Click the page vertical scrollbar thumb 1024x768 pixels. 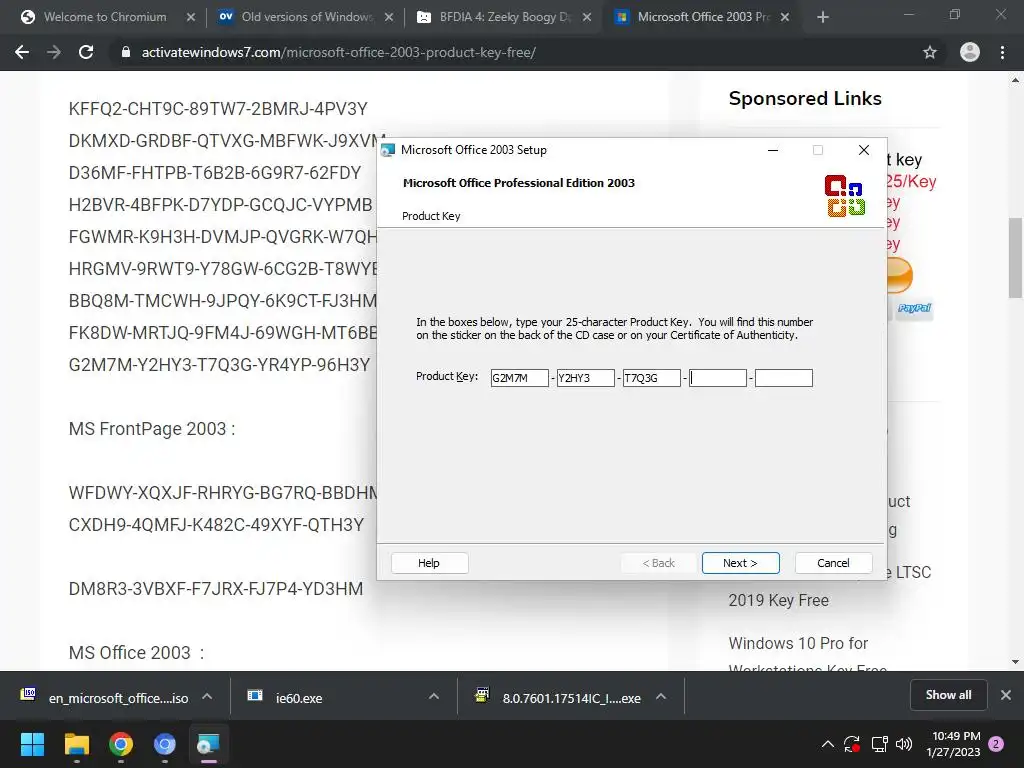1015,258
